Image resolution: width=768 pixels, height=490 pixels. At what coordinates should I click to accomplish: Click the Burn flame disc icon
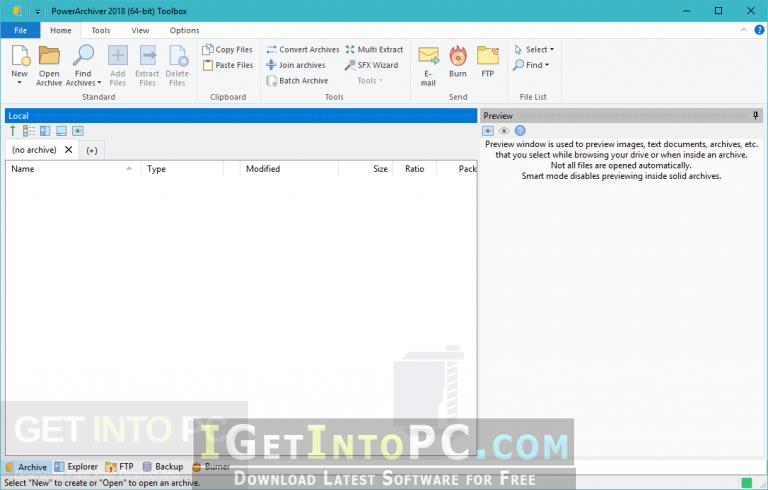458,56
